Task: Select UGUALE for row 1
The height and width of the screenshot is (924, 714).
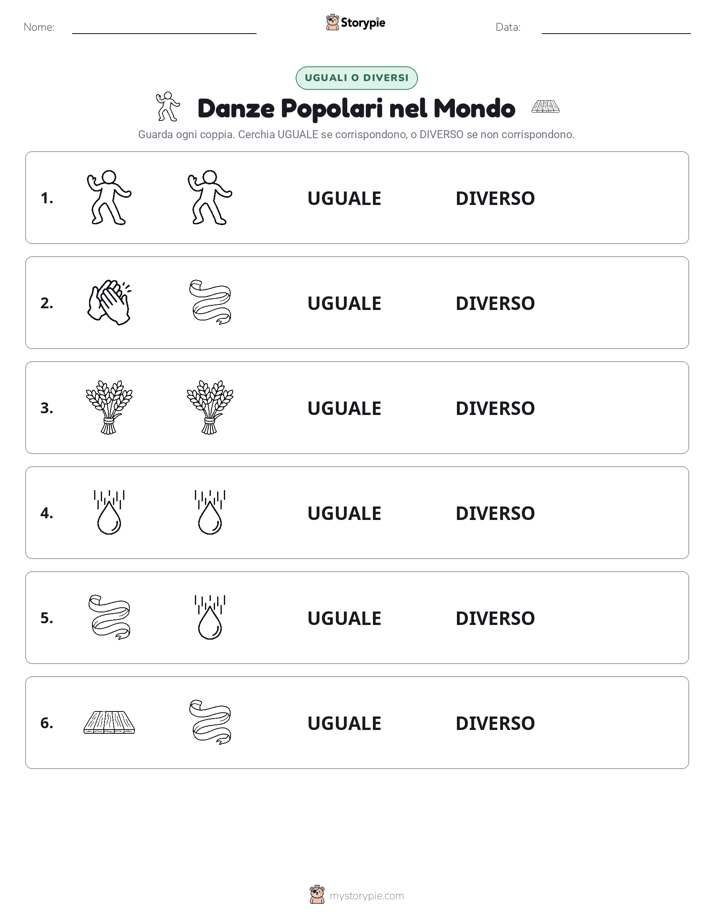Action: (x=344, y=198)
